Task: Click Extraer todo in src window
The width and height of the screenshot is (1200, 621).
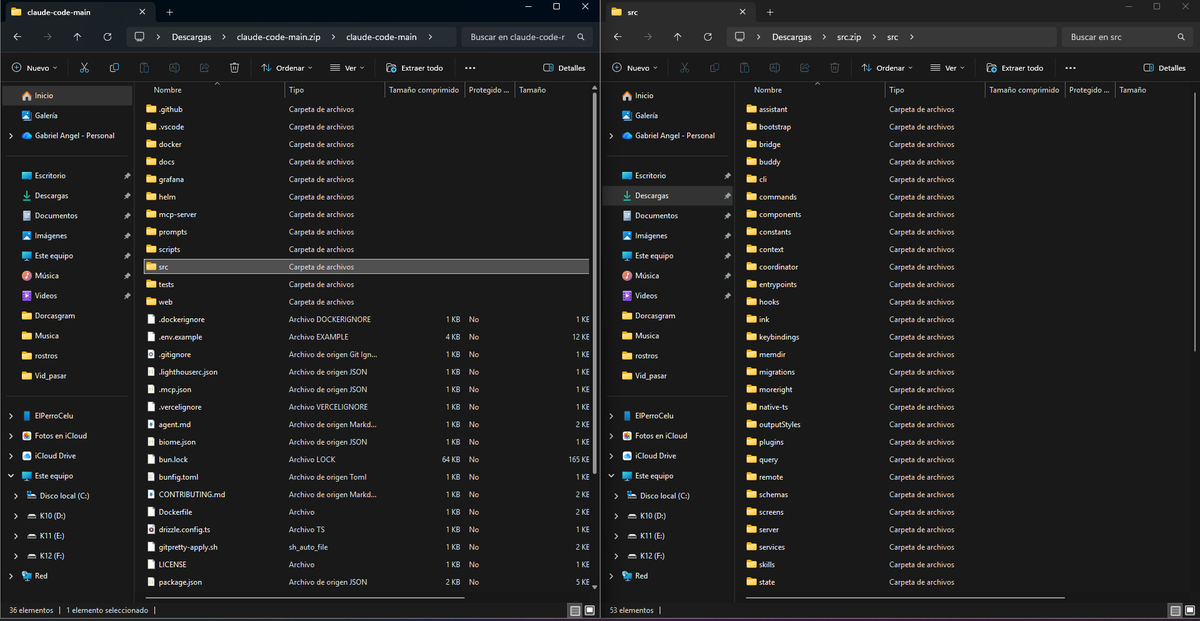Action: (1014, 68)
